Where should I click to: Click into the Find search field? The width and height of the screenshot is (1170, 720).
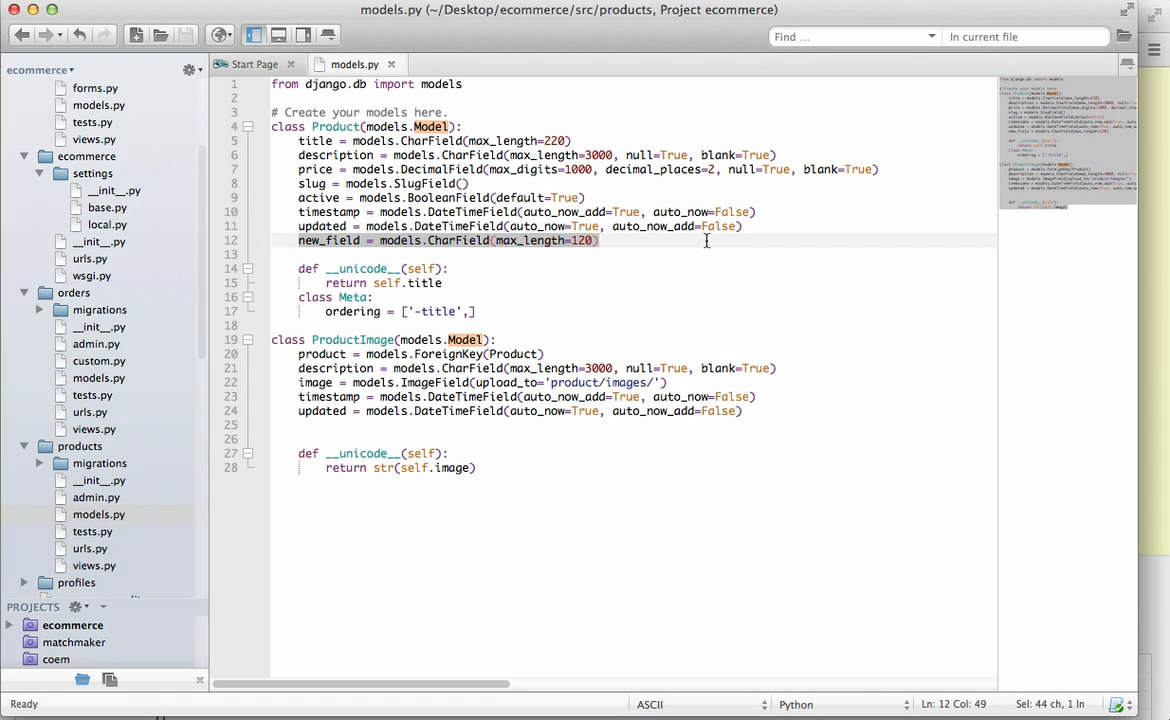point(847,37)
